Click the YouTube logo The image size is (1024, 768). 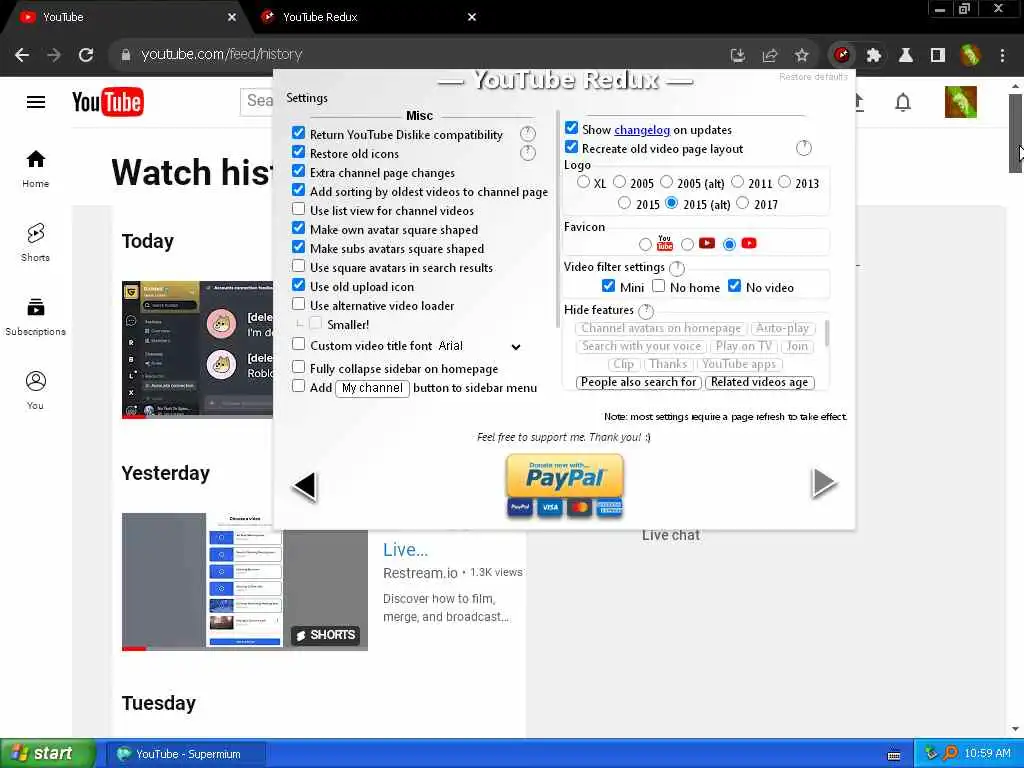[x=108, y=102]
